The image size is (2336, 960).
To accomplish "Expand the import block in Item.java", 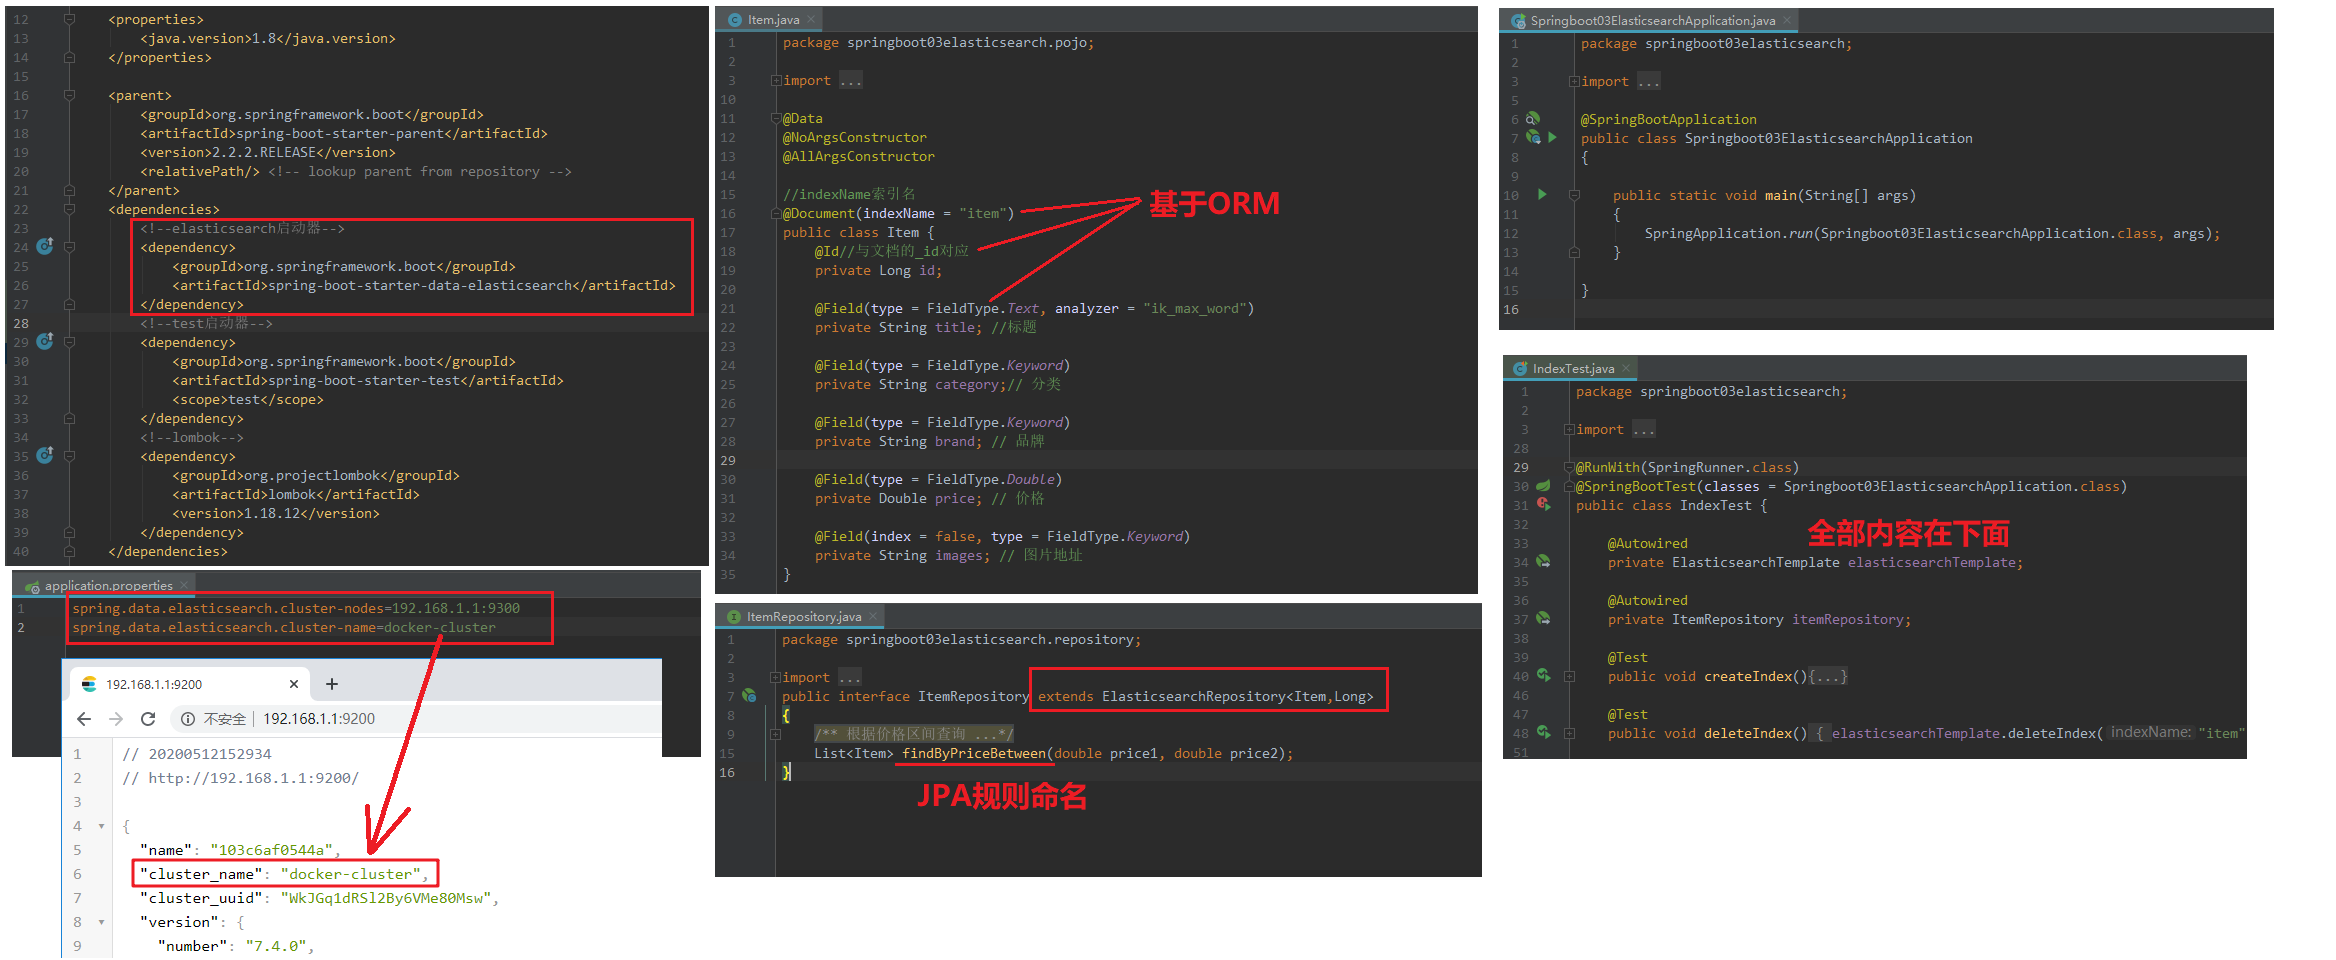I will 776,80.
